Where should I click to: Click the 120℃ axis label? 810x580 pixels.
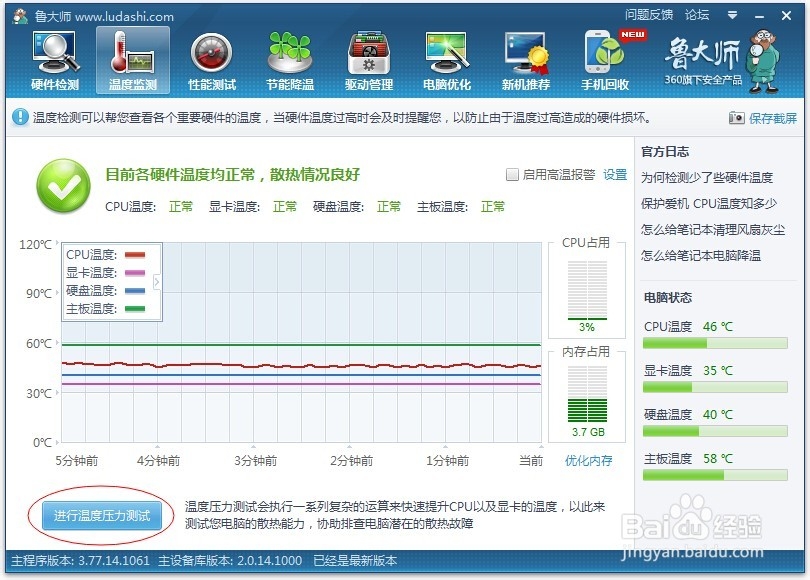35,244
